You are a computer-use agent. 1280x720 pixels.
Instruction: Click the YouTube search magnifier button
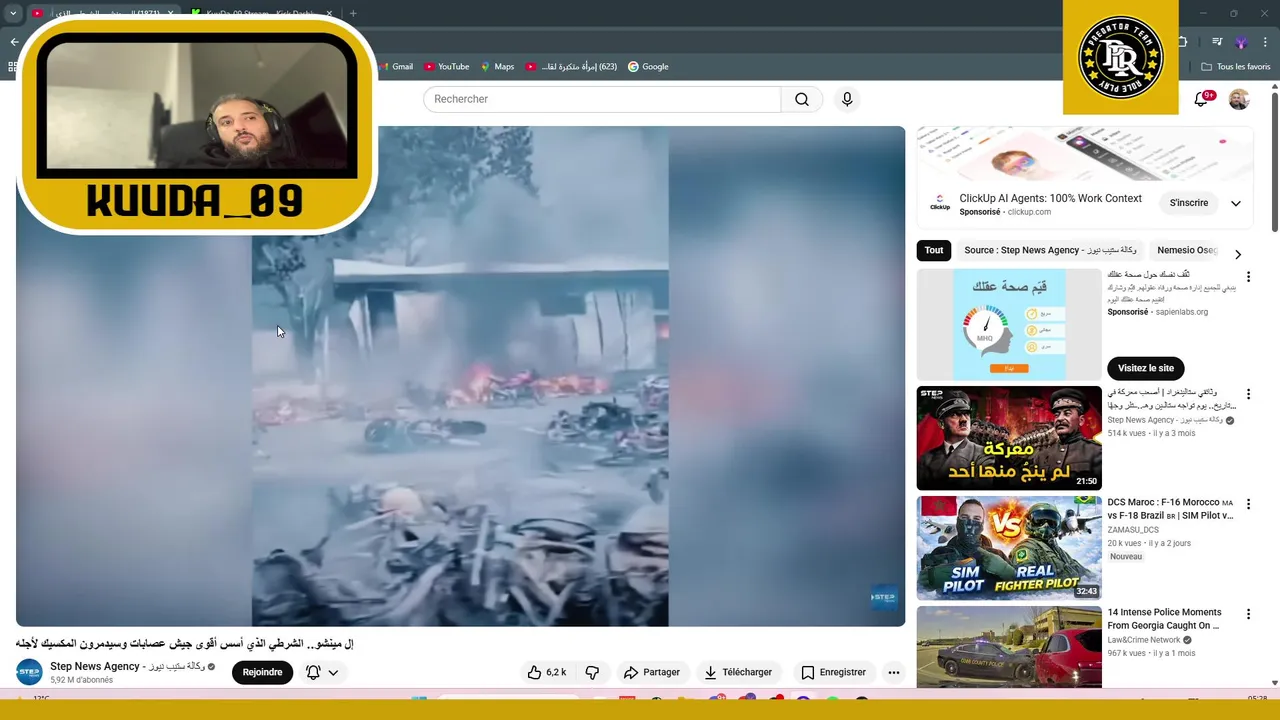coord(802,99)
